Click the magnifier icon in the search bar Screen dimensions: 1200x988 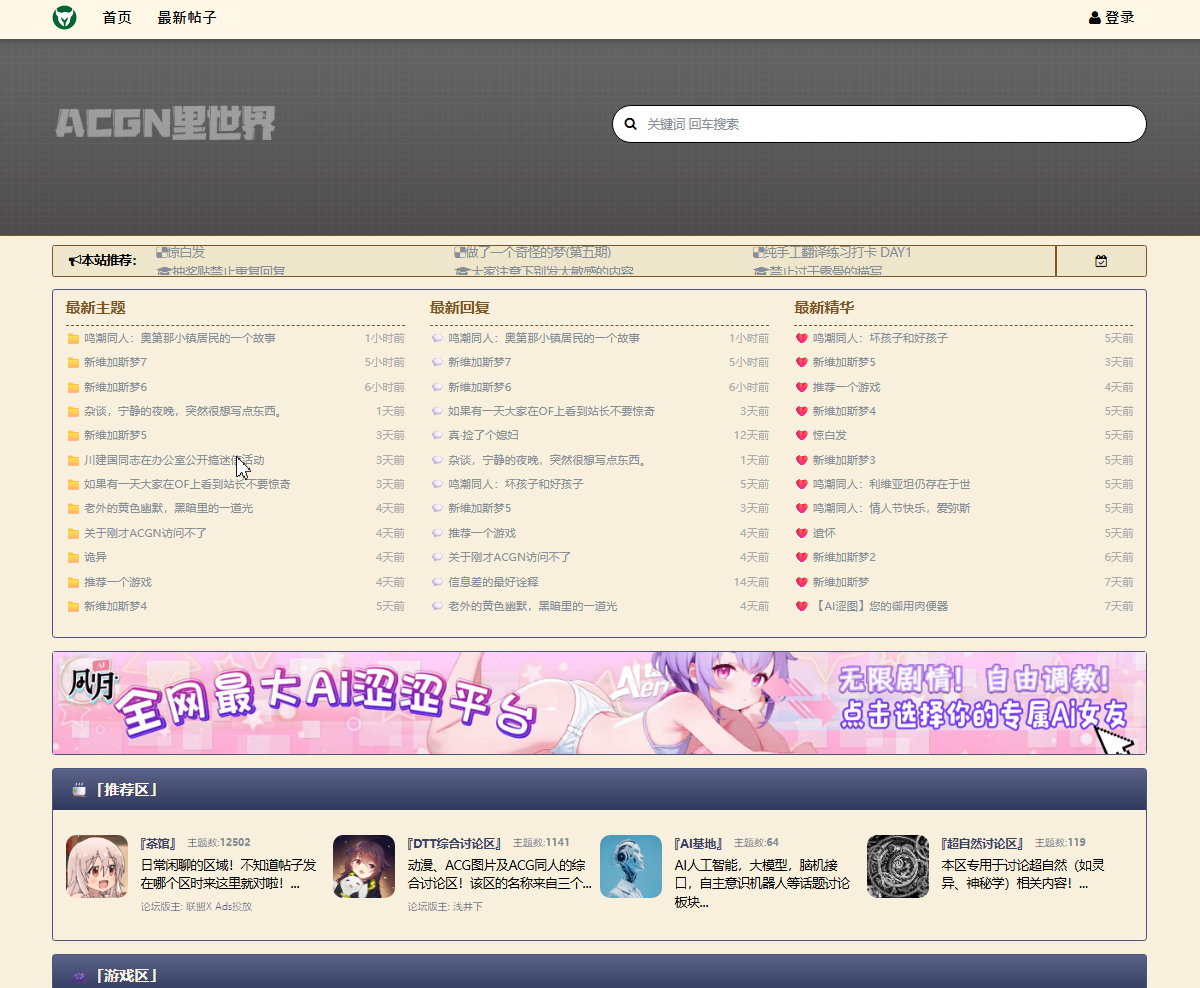click(x=630, y=123)
